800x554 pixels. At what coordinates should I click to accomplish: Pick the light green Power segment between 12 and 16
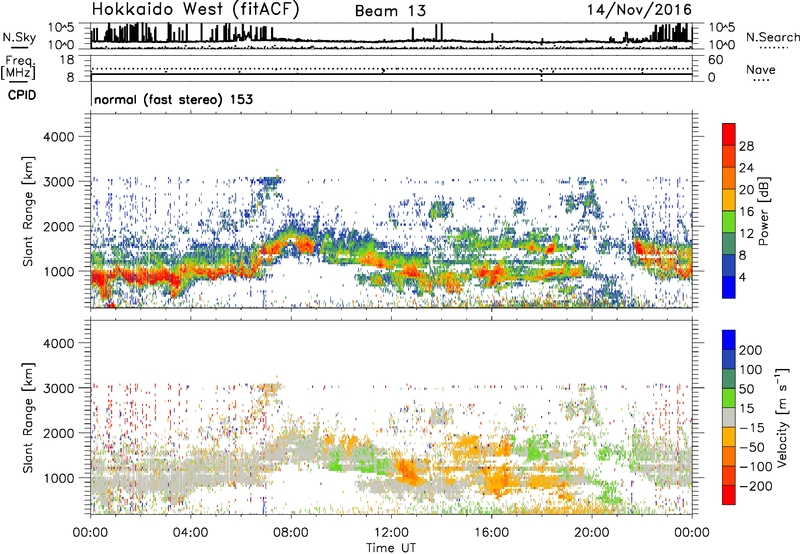click(x=729, y=222)
